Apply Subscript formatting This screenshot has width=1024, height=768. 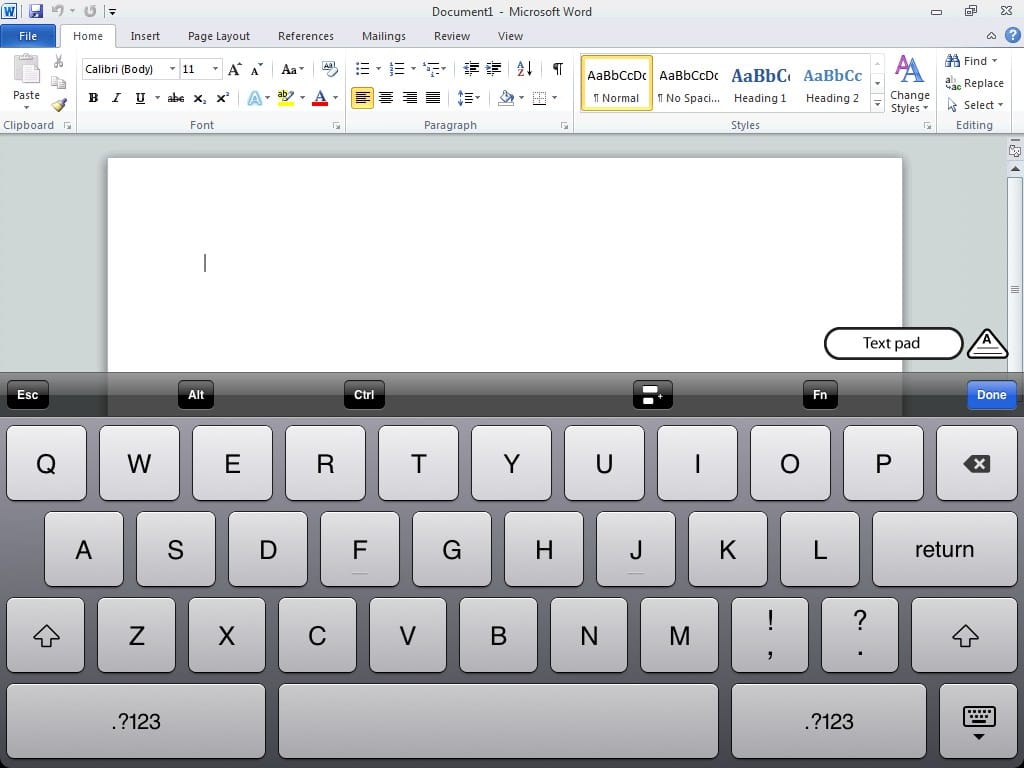(199, 98)
